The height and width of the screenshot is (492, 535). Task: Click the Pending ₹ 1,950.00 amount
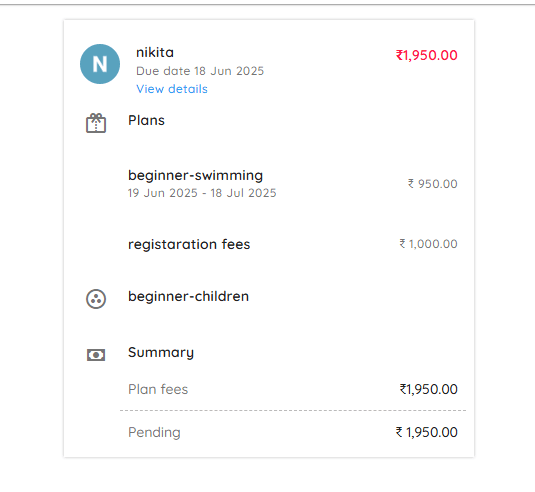coord(426,432)
